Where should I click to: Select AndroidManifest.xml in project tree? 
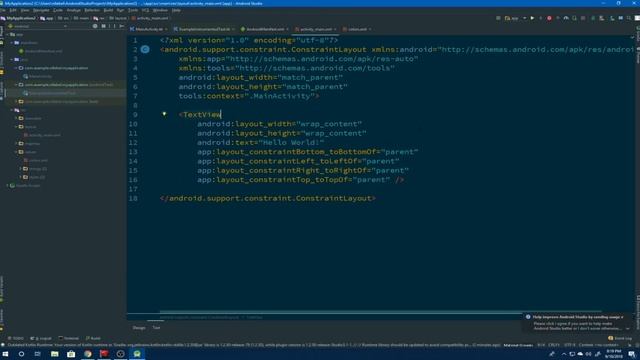(41, 51)
